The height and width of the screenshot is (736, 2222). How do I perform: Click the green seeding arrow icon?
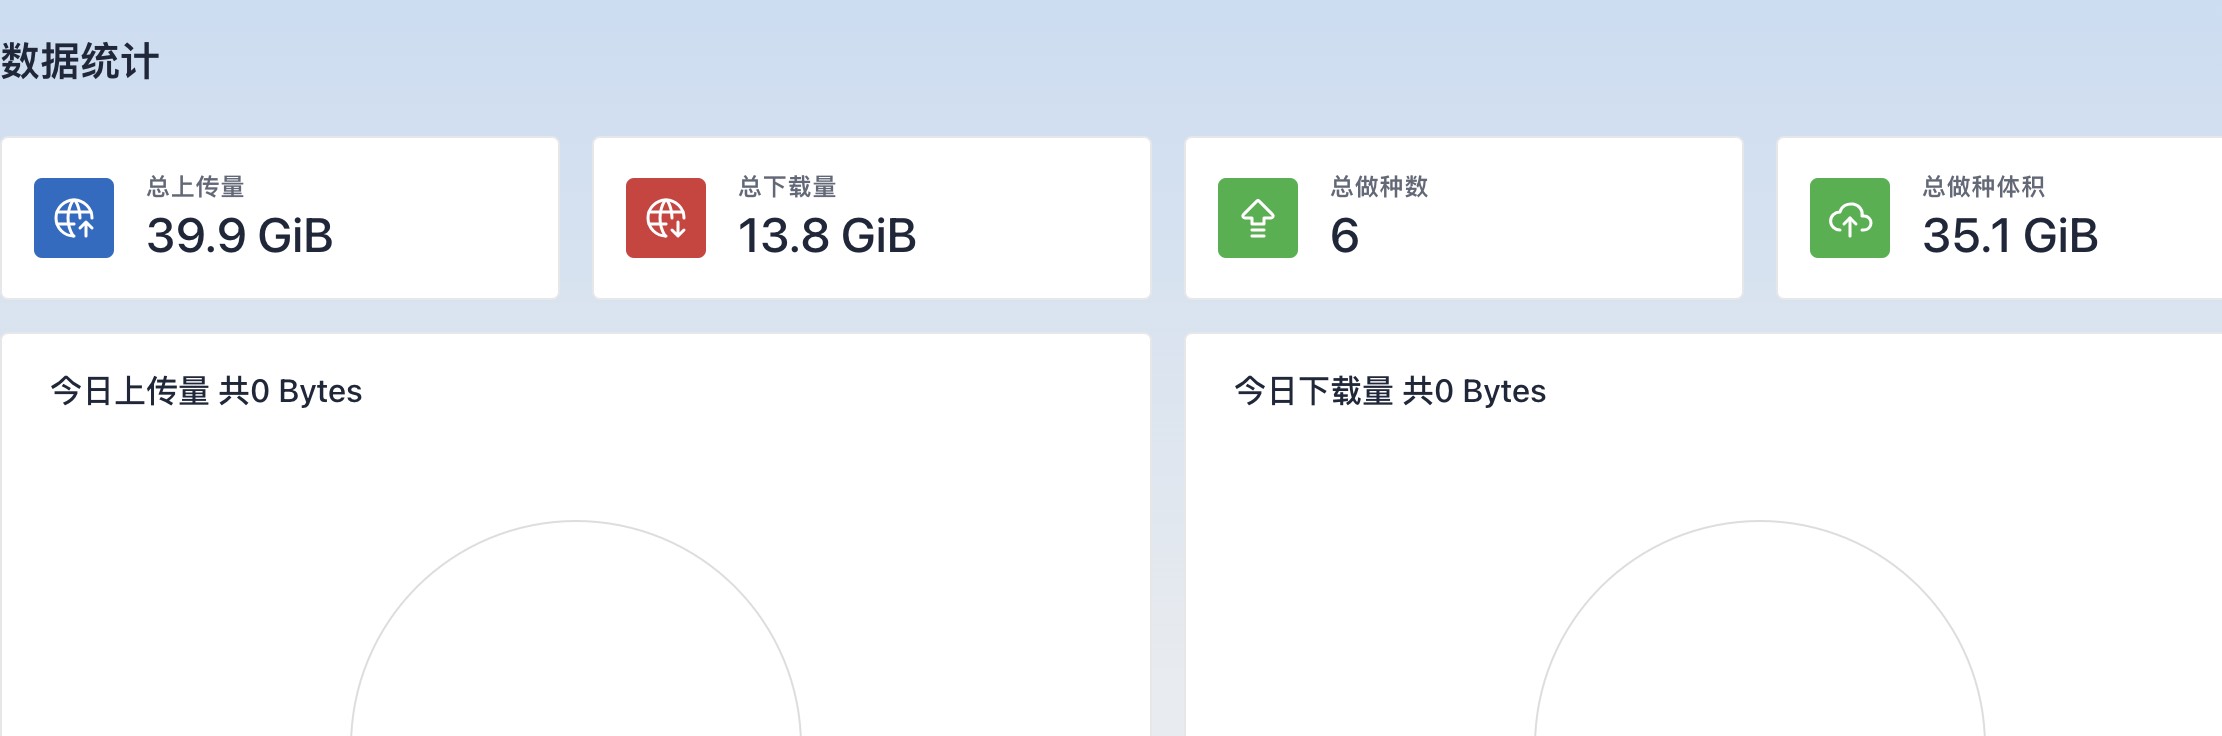(x=1258, y=218)
